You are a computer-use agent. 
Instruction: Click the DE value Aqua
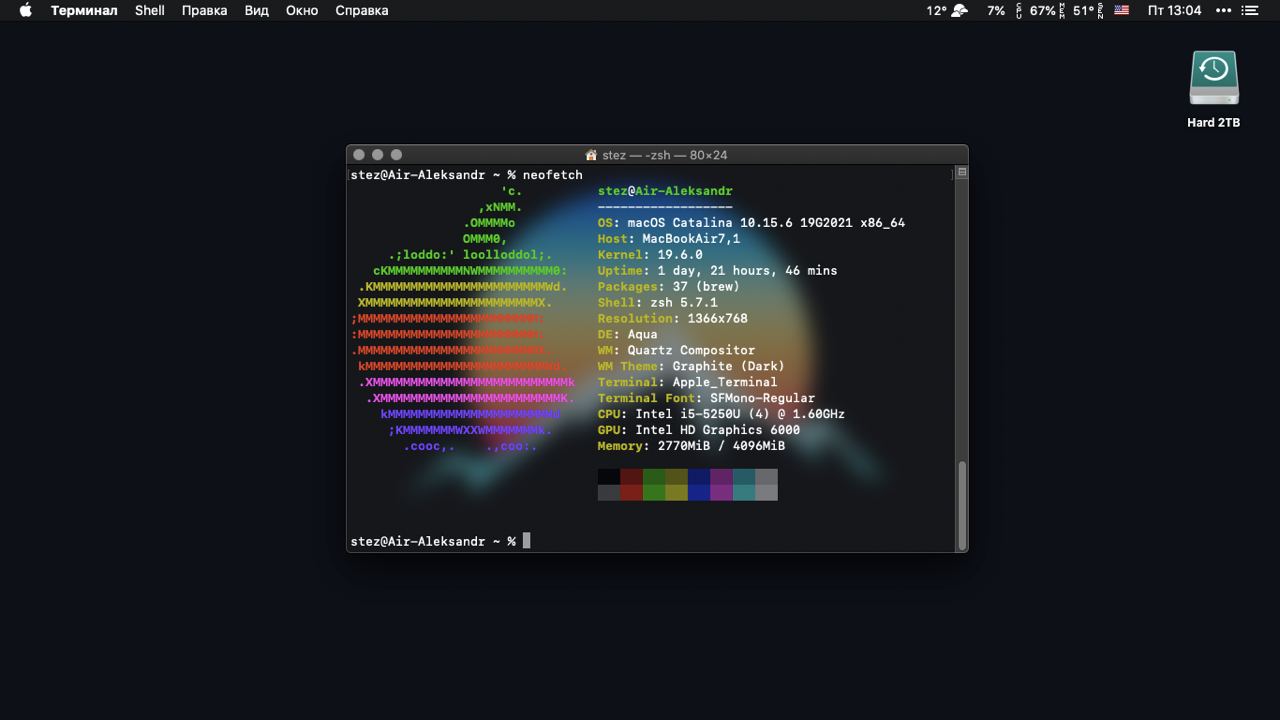642,335
